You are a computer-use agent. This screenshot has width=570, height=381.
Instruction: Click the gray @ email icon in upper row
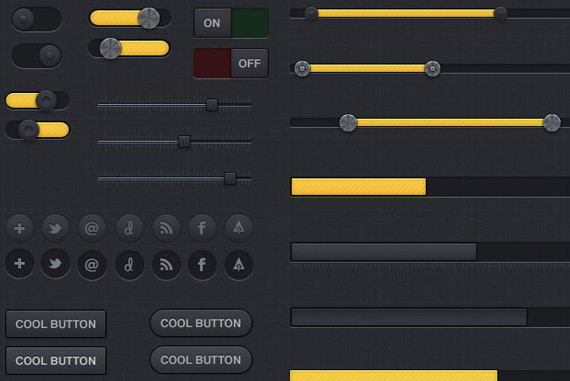pos(92,228)
